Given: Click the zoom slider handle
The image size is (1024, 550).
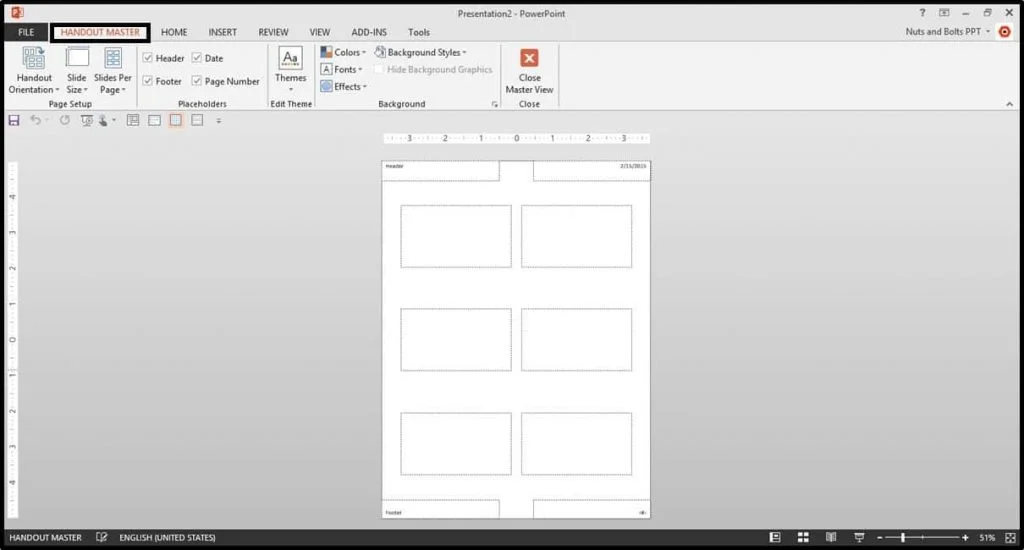Looking at the screenshot, I should [x=903, y=538].
